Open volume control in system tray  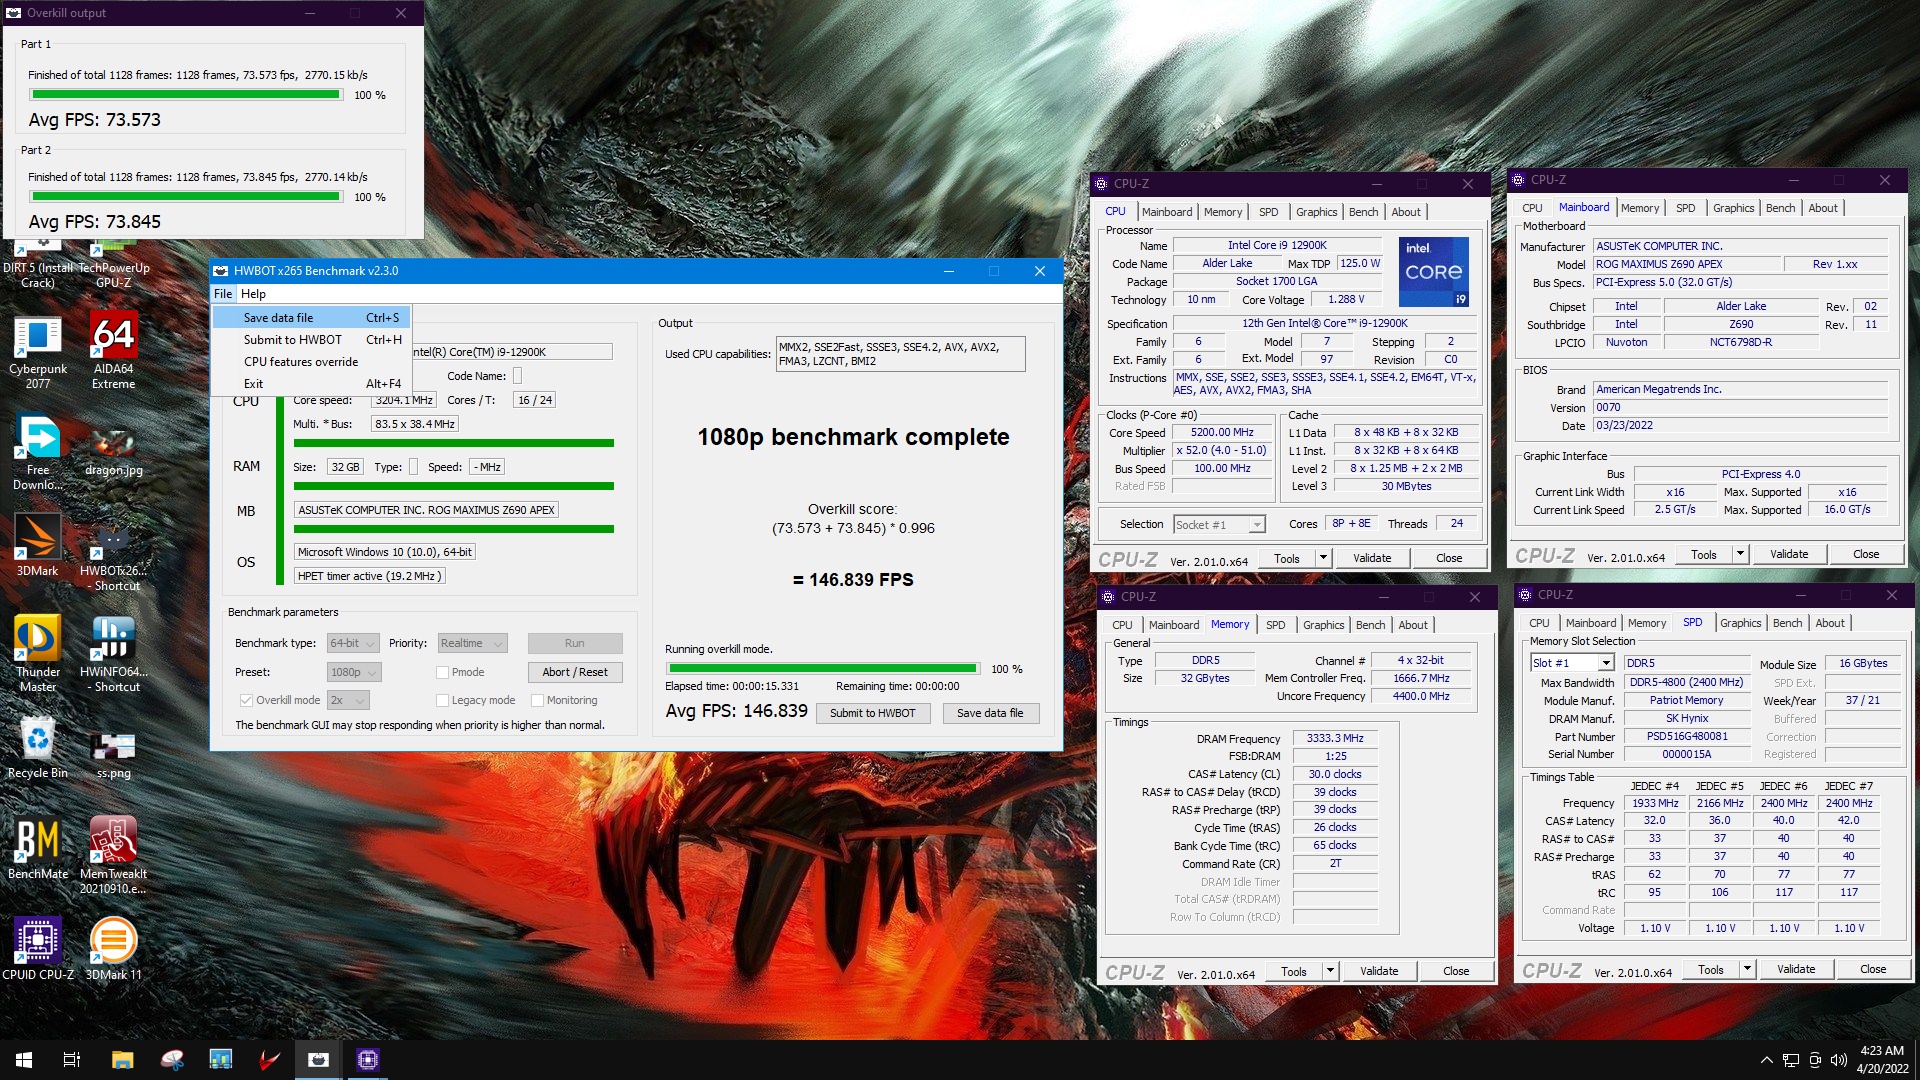coord(1838,1060)
